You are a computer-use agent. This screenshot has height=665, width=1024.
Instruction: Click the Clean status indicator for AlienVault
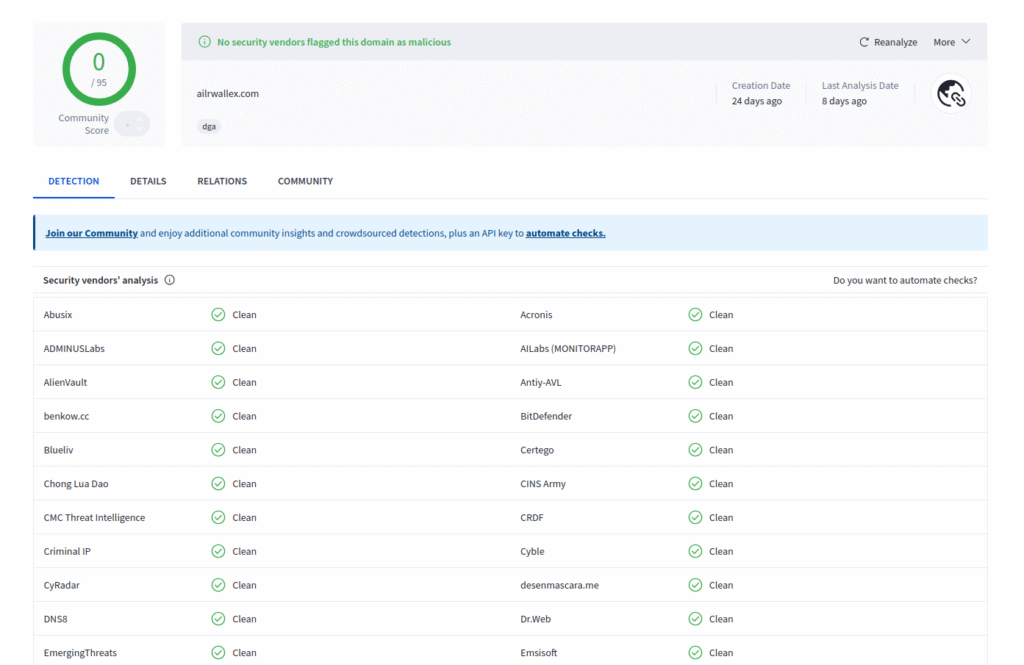pyautogui.click(x=218, y=382)
